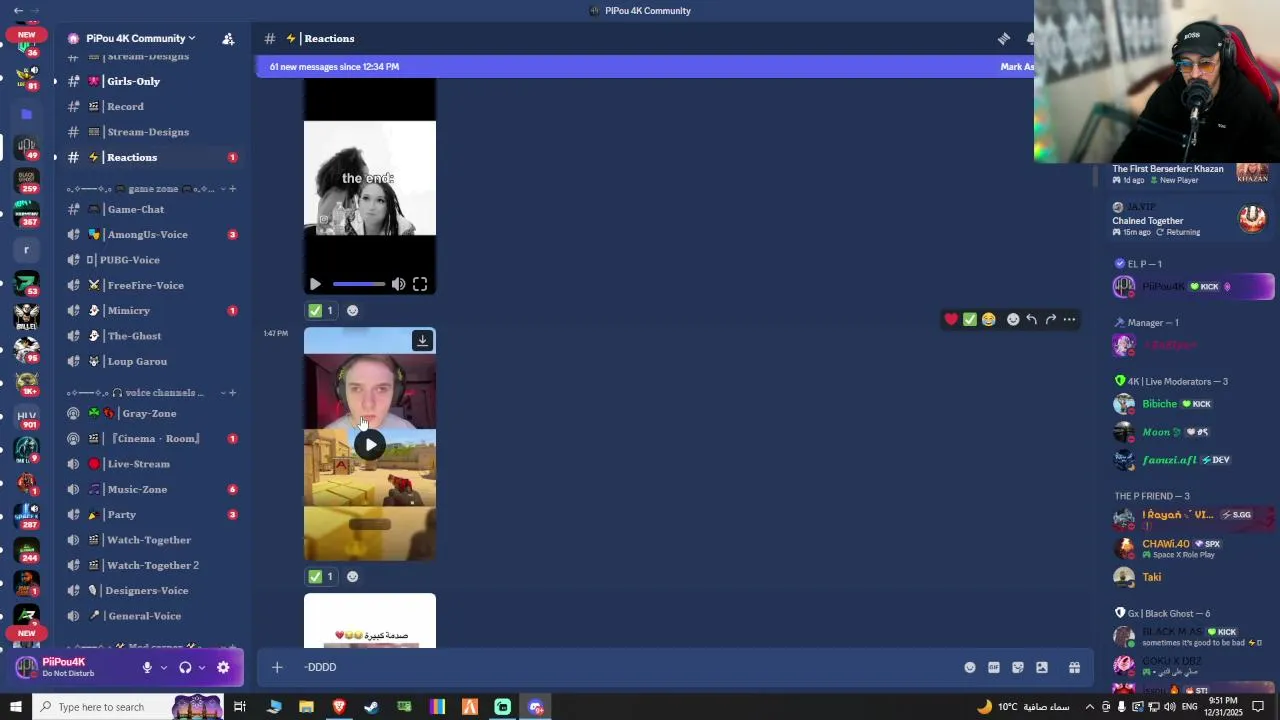Screen dimensions: 1280x720
Task: Toggle headphone deafen in user panel
Action: click(185, 668)
